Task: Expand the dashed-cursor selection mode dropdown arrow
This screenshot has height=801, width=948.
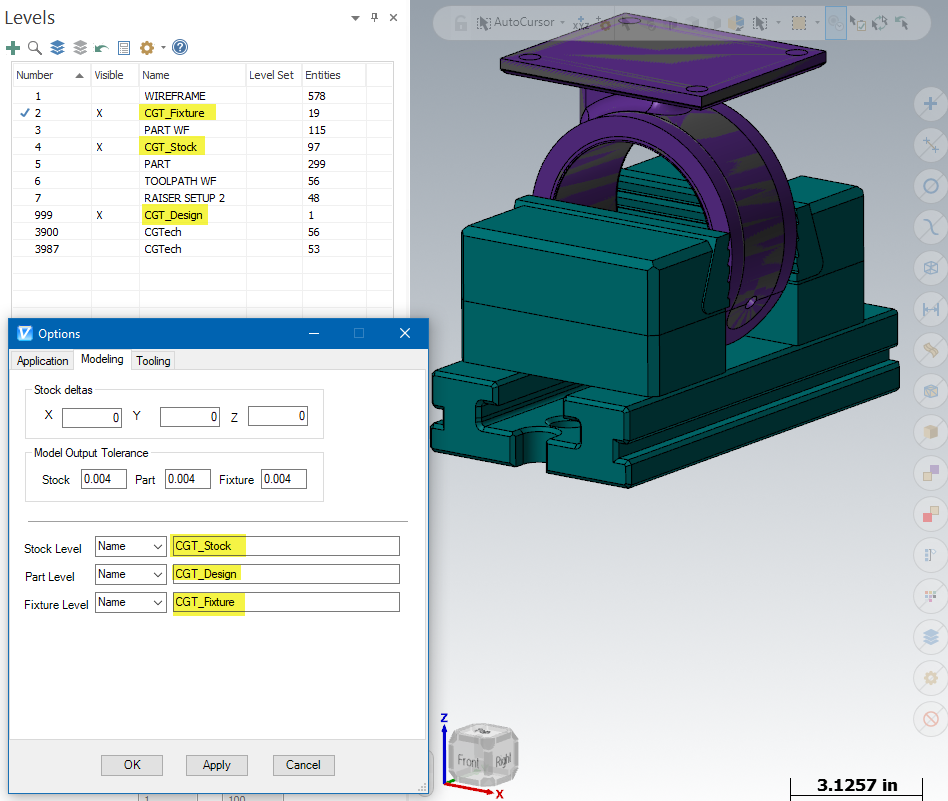Action: [778, 23]
